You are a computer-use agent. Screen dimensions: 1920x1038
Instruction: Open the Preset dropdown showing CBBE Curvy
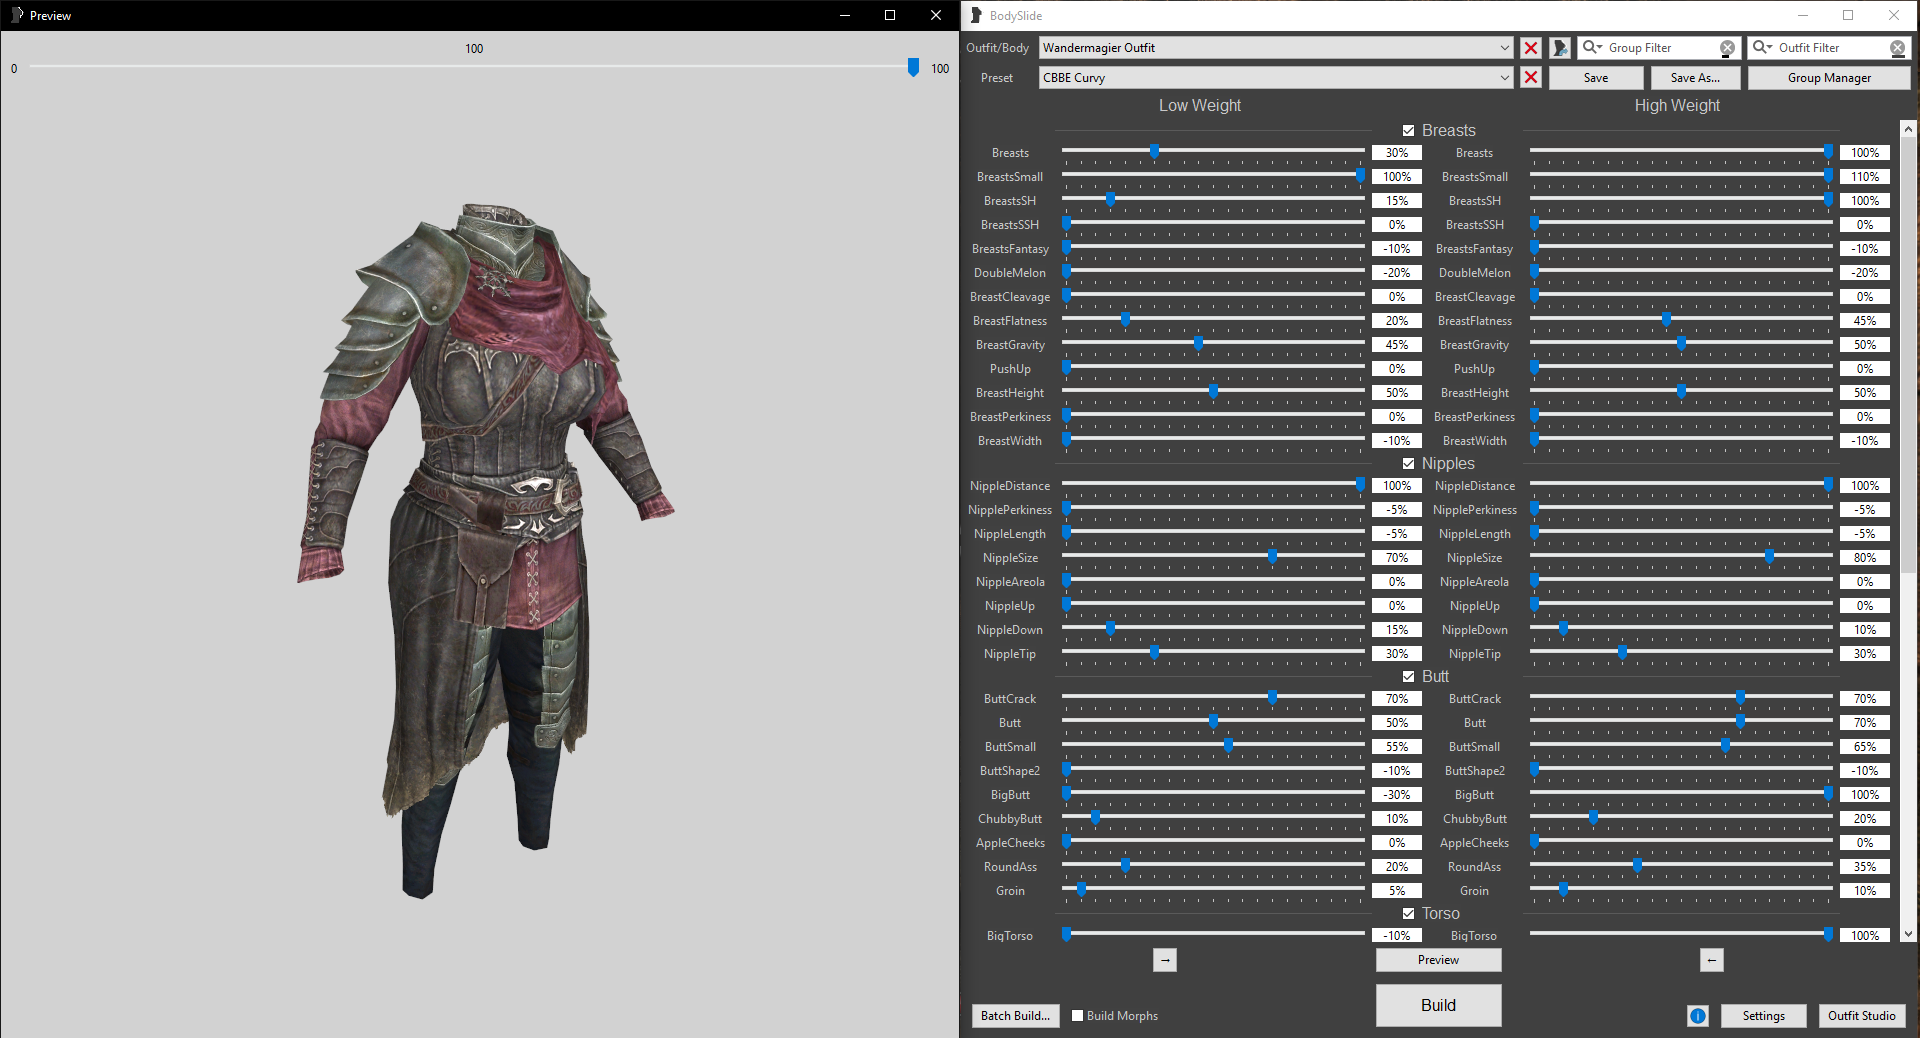tap(1504, 78)
